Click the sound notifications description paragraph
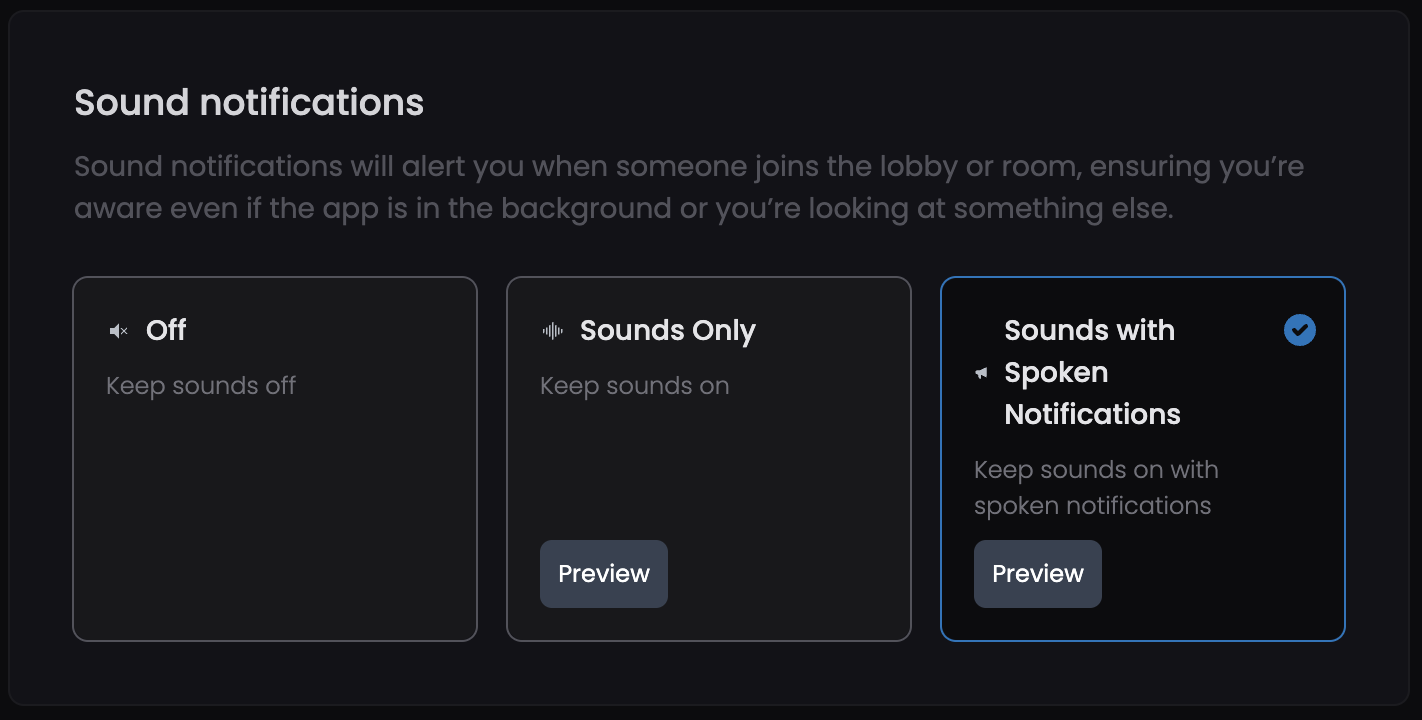Viewport: 1422px width, 720px height. 689,187
